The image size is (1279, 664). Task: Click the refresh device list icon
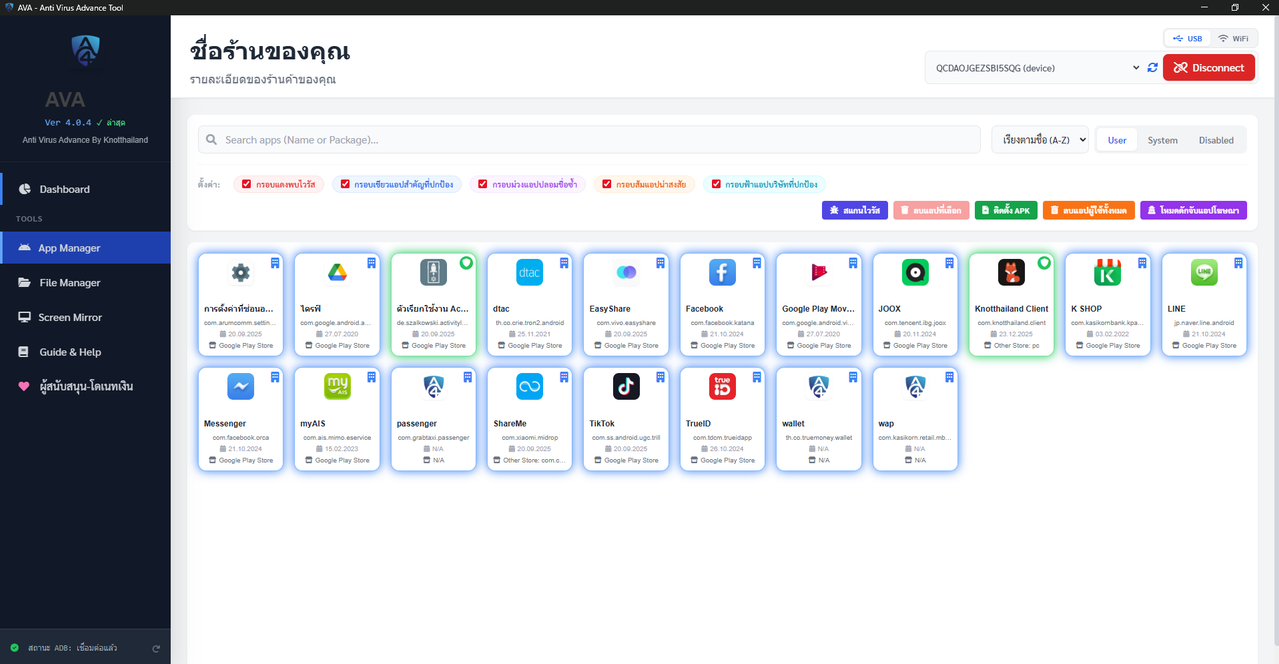pyautogui.click(x=1153, y=68)
